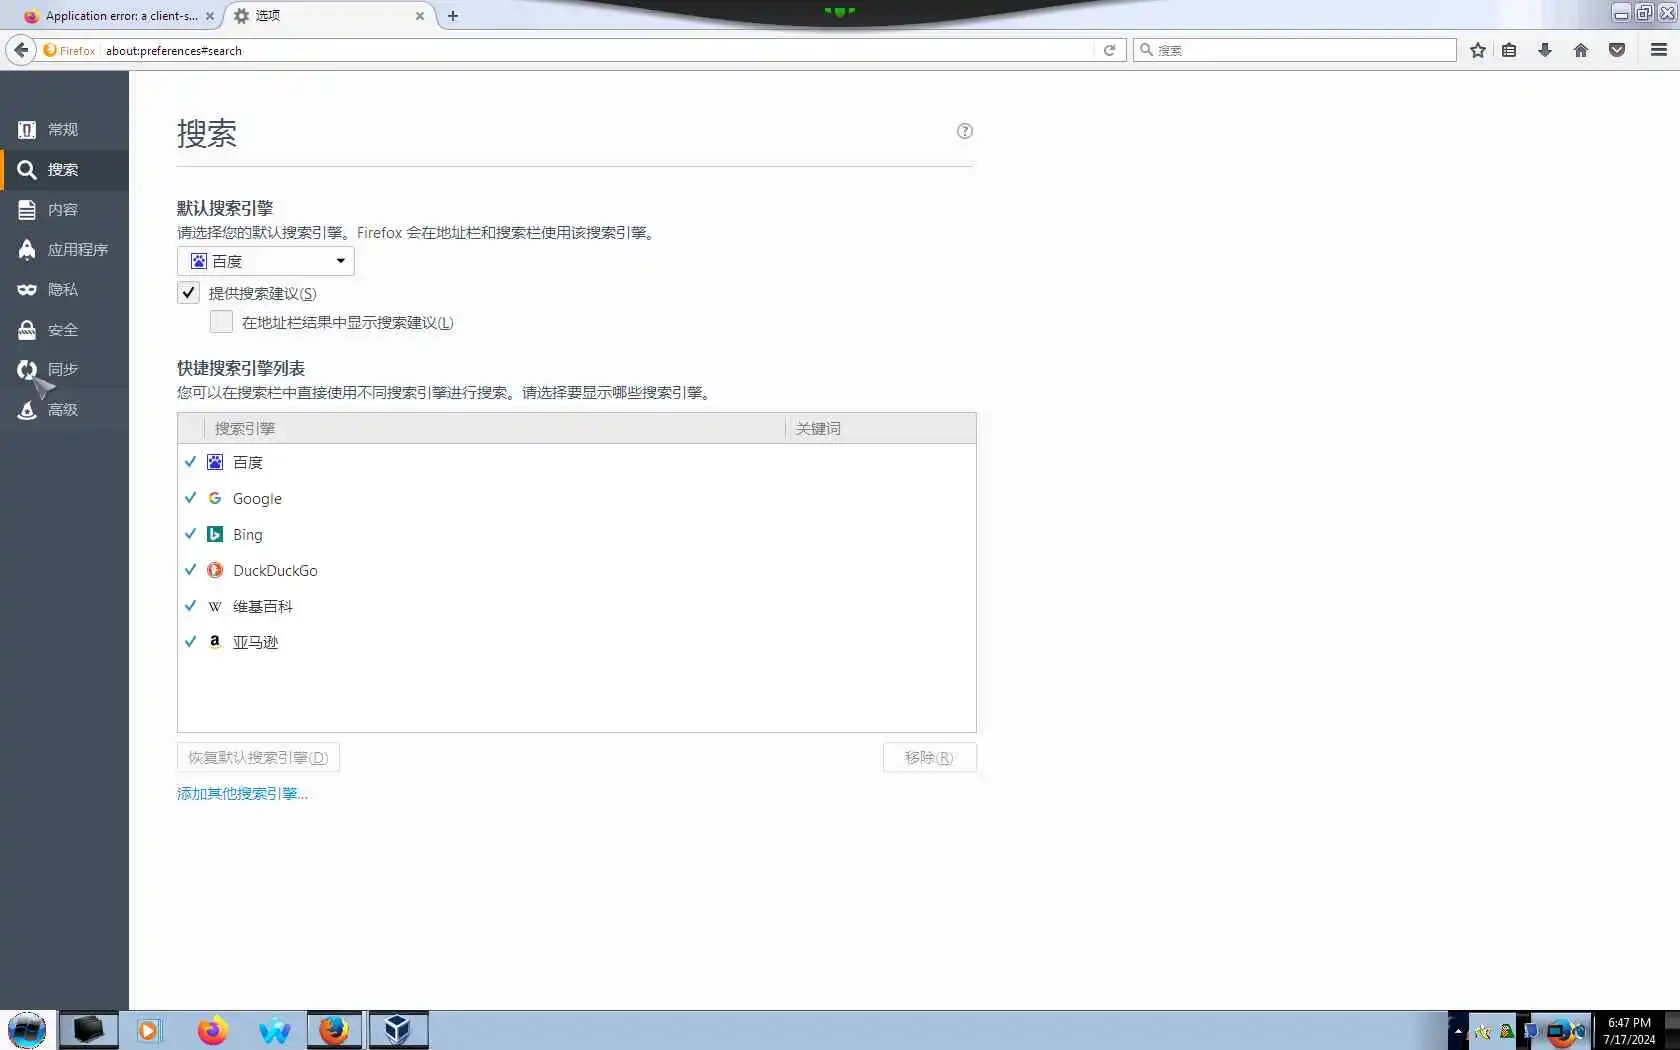Image resolution: width=1680 pixels, height=1050 pixels.
Task: Open the 隐私 (Privacy) sidebar section
Action: pyautogui.click(x=64, y=290)
